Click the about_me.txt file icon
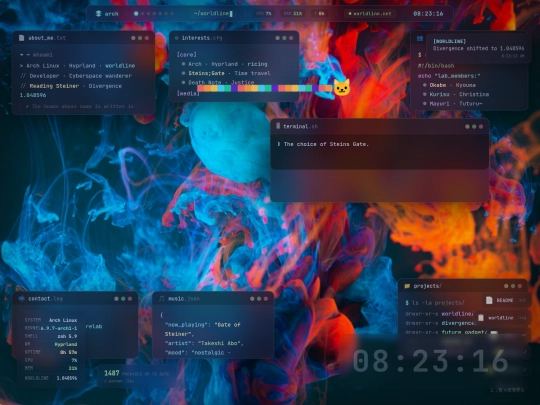Viewport: 540px width, 405px height. 21,38
